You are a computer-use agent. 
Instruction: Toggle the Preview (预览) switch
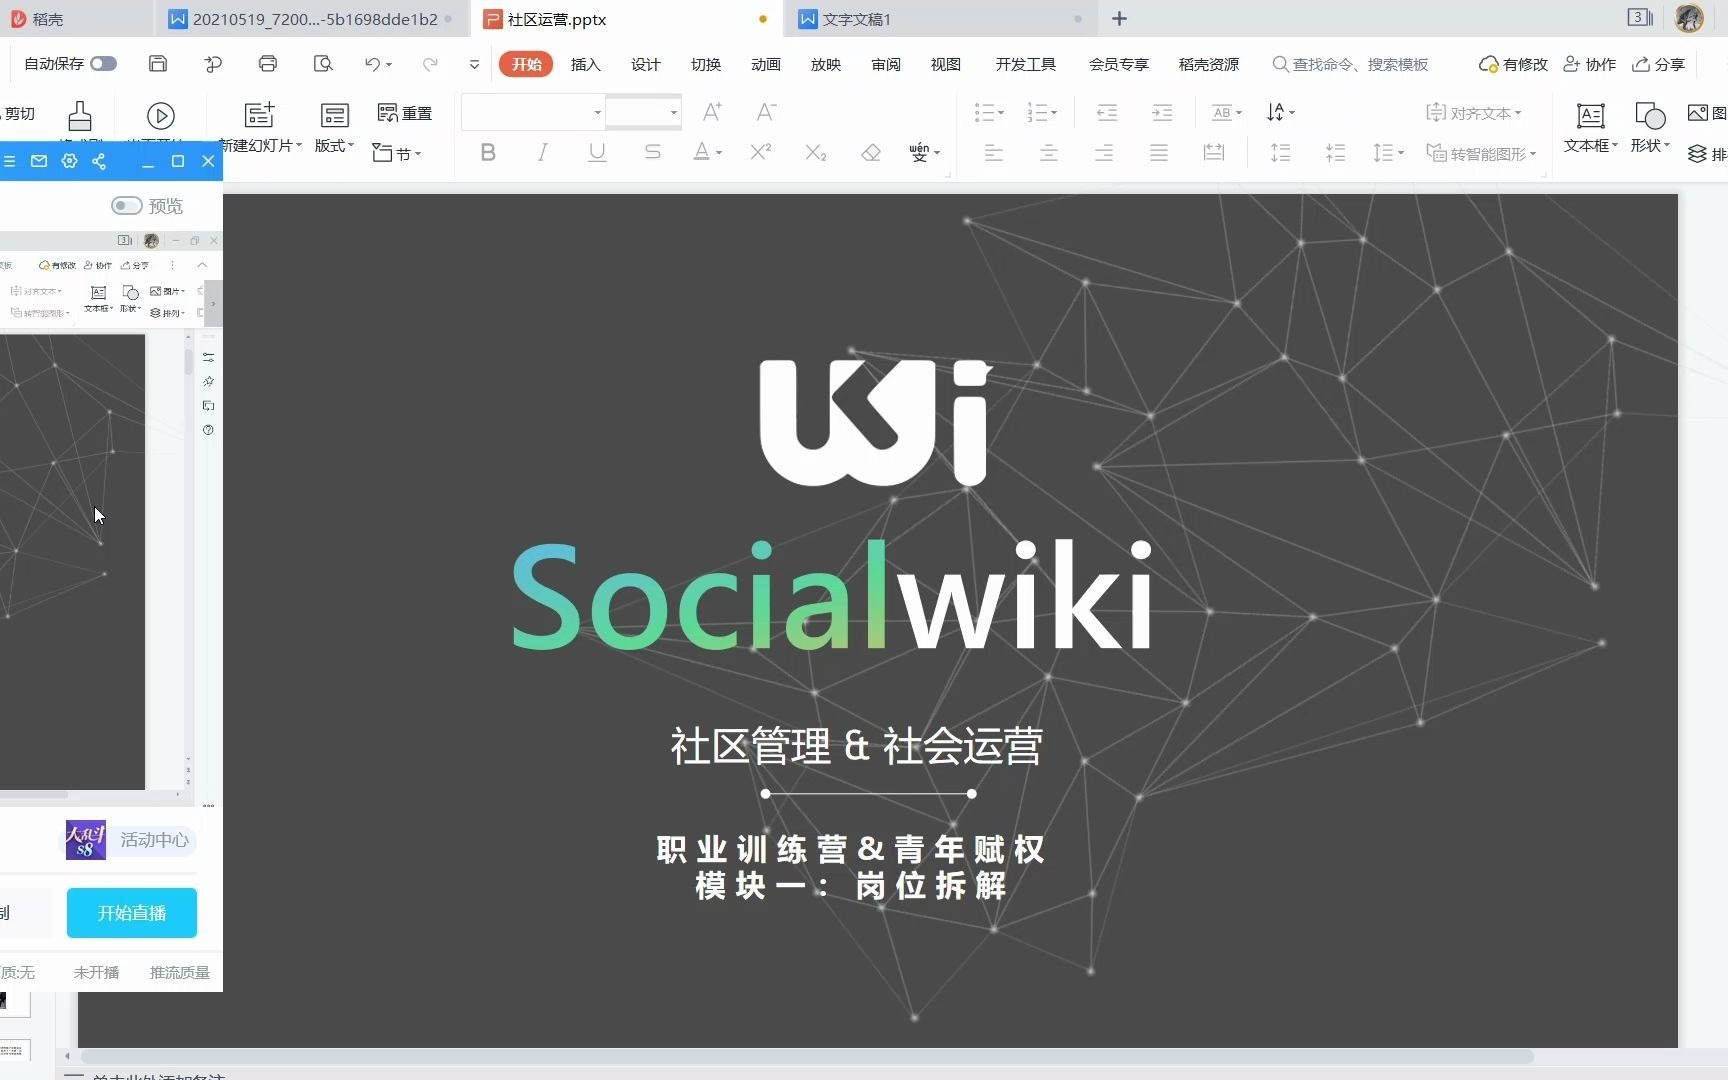[126, 205]
